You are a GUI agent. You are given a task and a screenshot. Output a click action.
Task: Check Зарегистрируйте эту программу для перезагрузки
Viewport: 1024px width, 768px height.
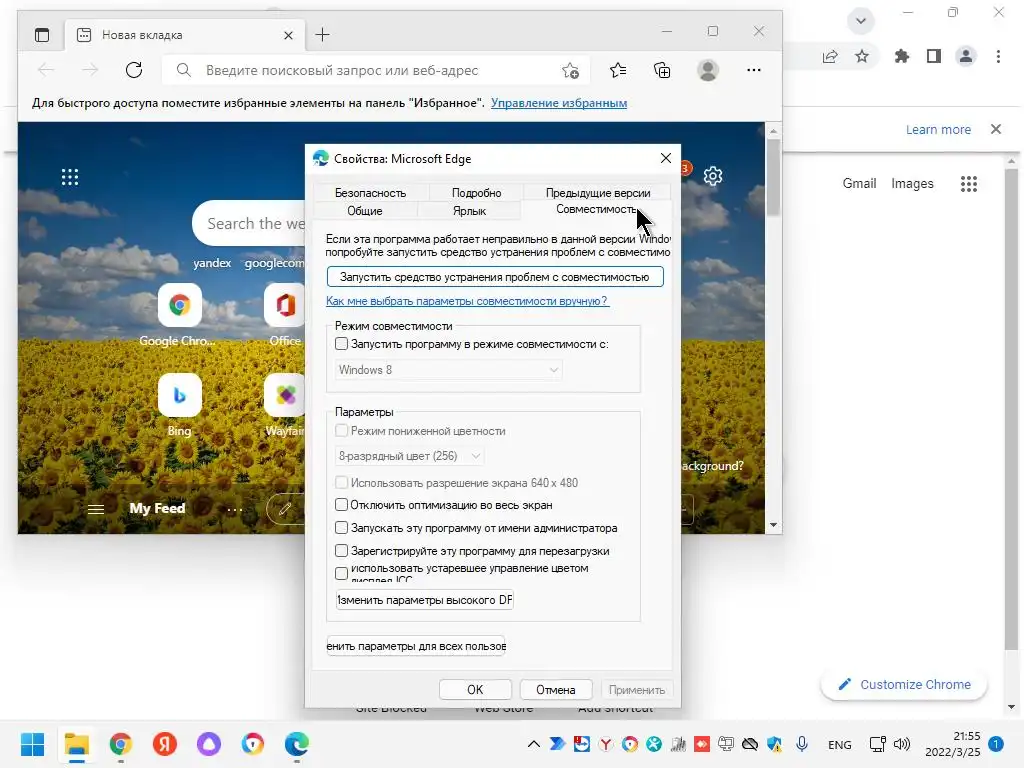click(x=342, y=551)
